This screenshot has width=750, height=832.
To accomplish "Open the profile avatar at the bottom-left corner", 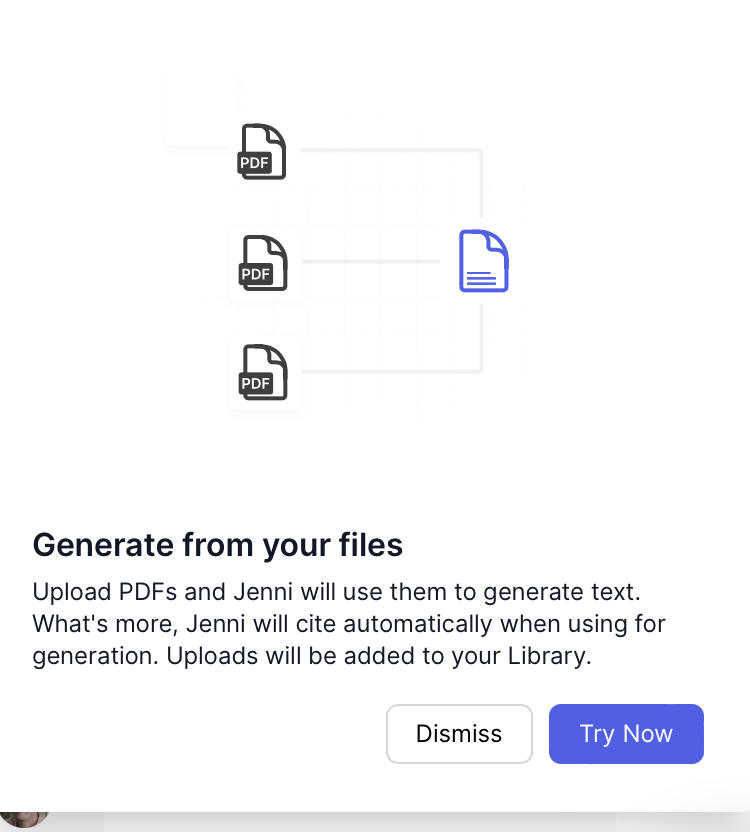I will point(24,819).
